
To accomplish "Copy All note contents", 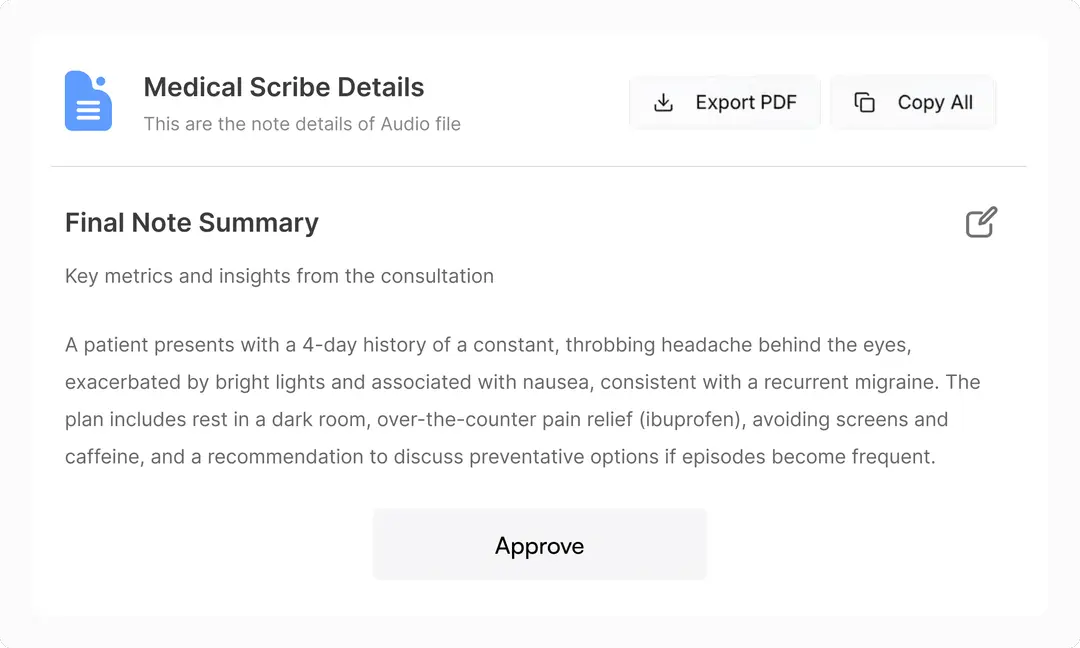I will [x=912, y=102].
